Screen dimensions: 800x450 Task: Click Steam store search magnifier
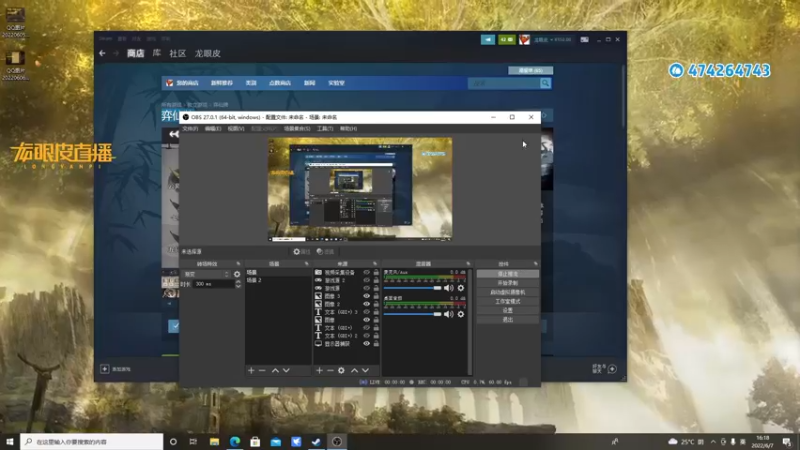click(545, 83)
